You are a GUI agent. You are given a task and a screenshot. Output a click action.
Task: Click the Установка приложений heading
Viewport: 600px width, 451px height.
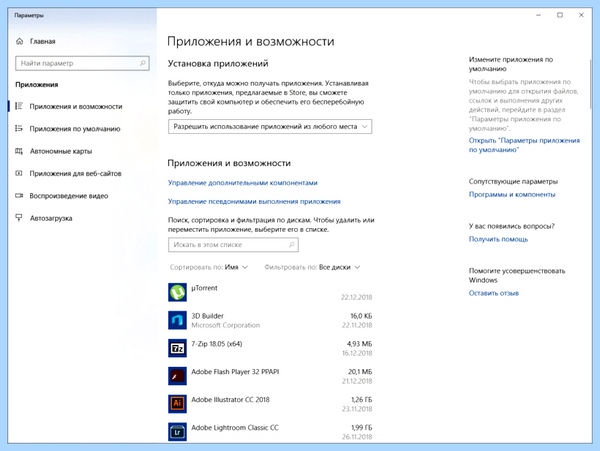point(218,63)
